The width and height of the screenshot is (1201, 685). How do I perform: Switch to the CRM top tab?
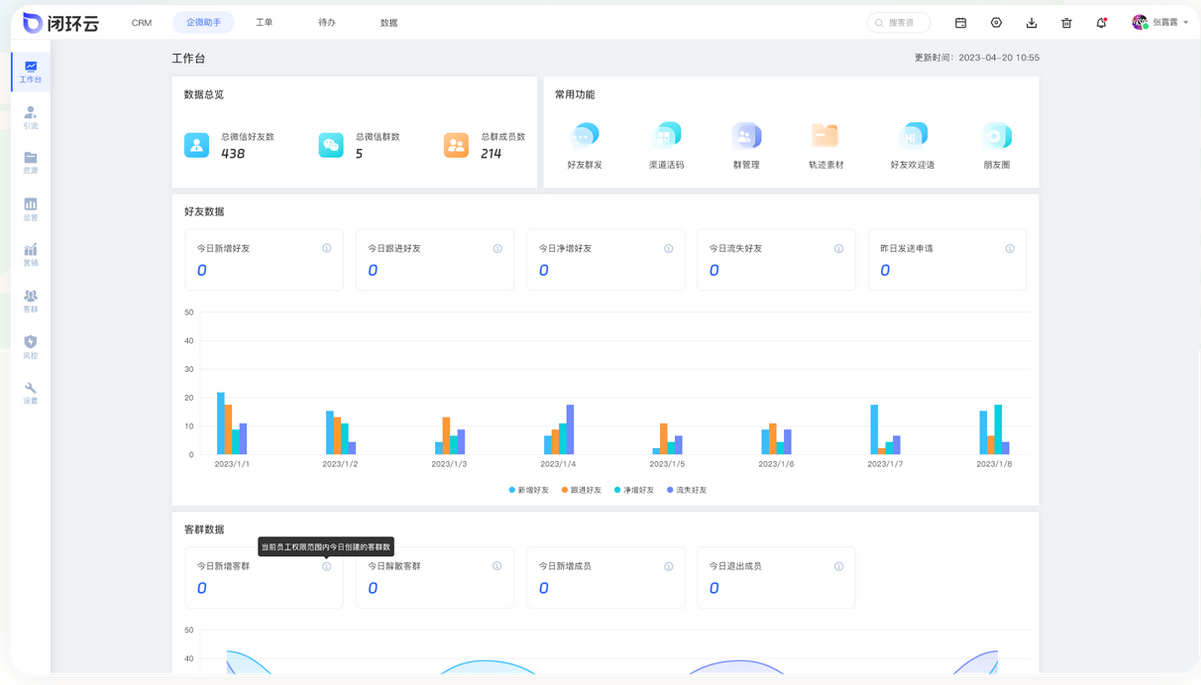(x=142, y=22)
